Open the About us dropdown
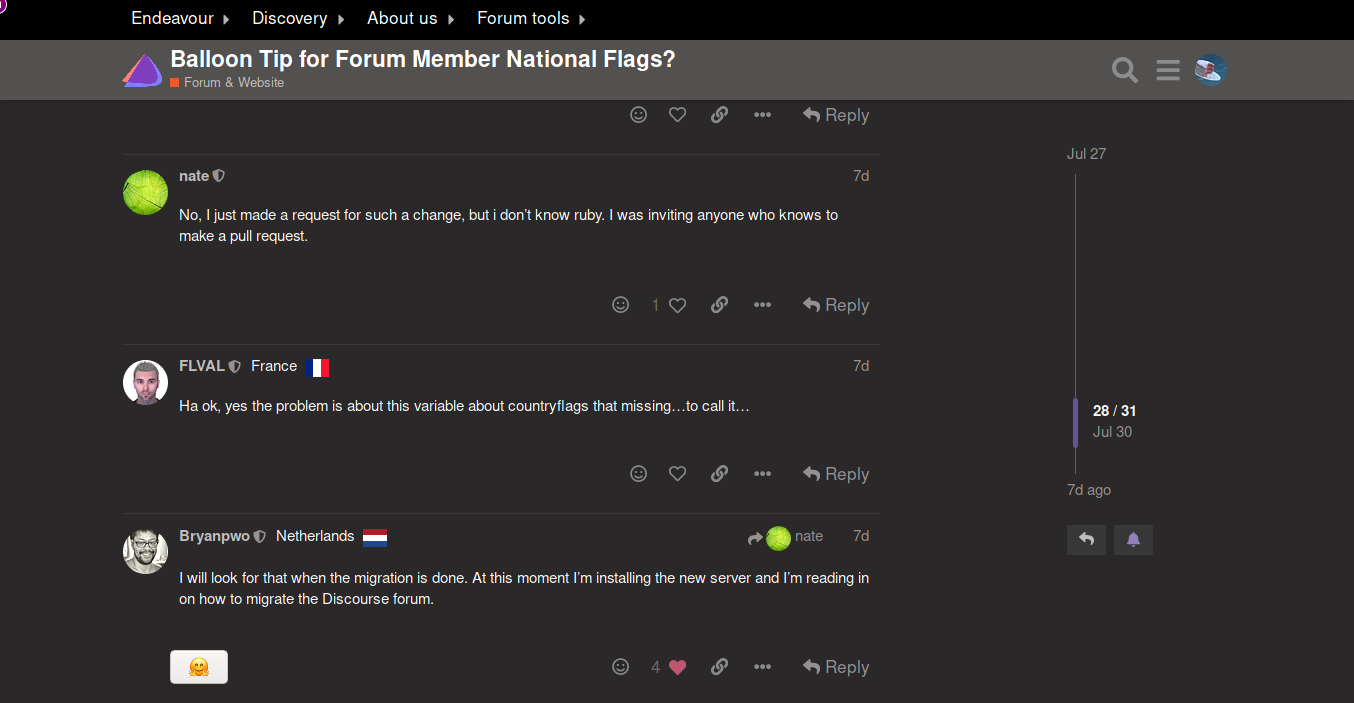 point(402,18)
